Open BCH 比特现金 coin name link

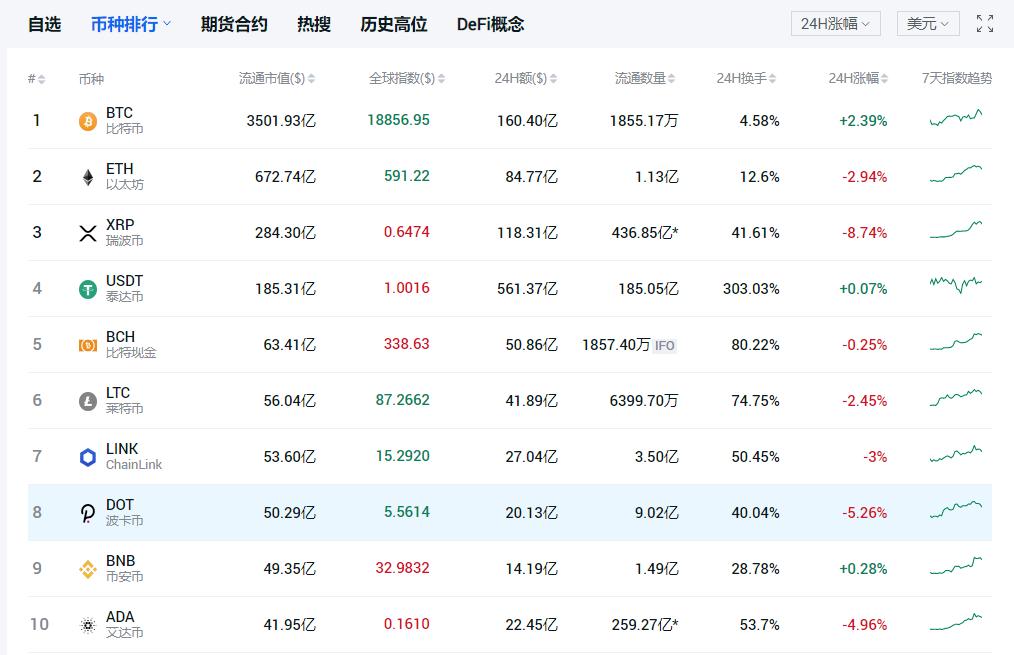131,345
